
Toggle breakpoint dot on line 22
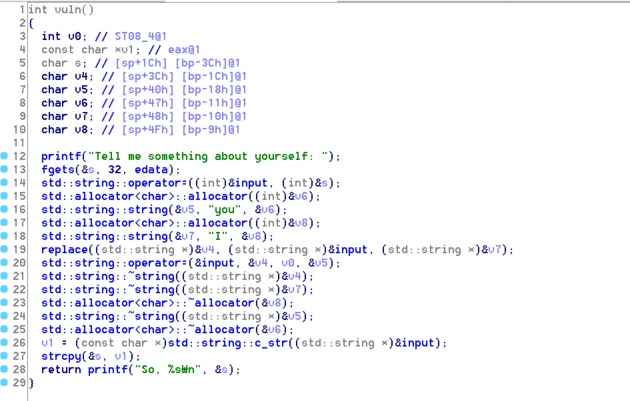click(x=4, y=289)
